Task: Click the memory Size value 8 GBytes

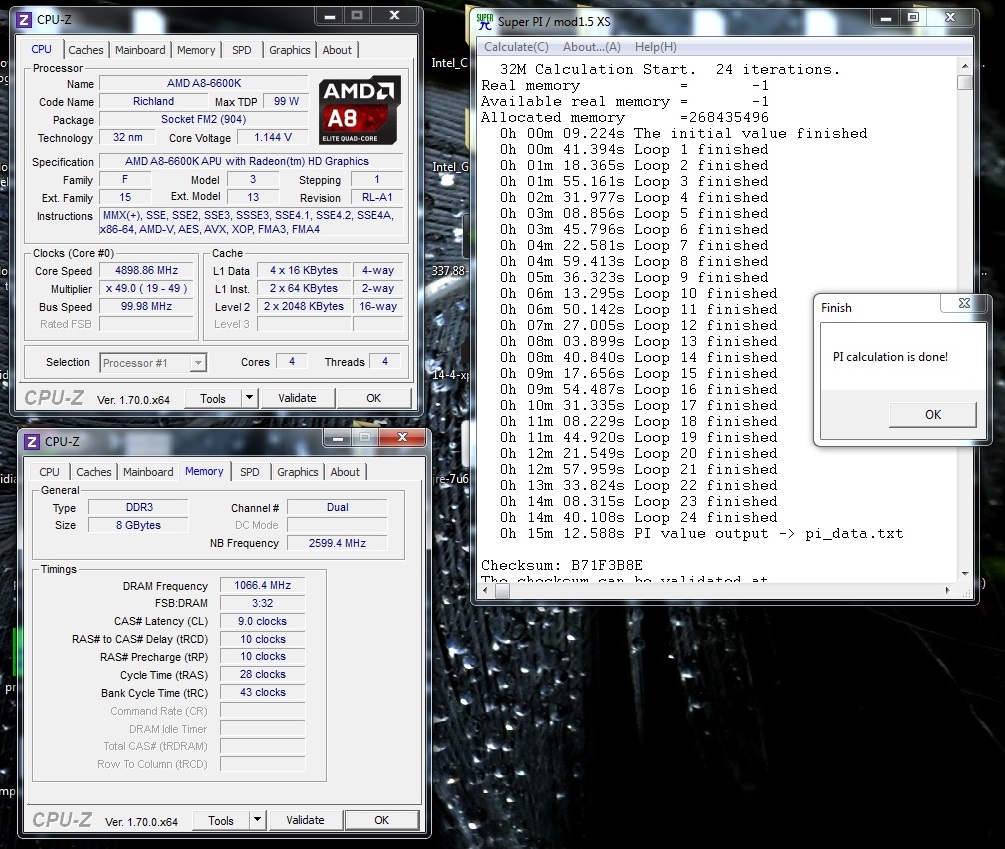Action: (x=138, y=525)
